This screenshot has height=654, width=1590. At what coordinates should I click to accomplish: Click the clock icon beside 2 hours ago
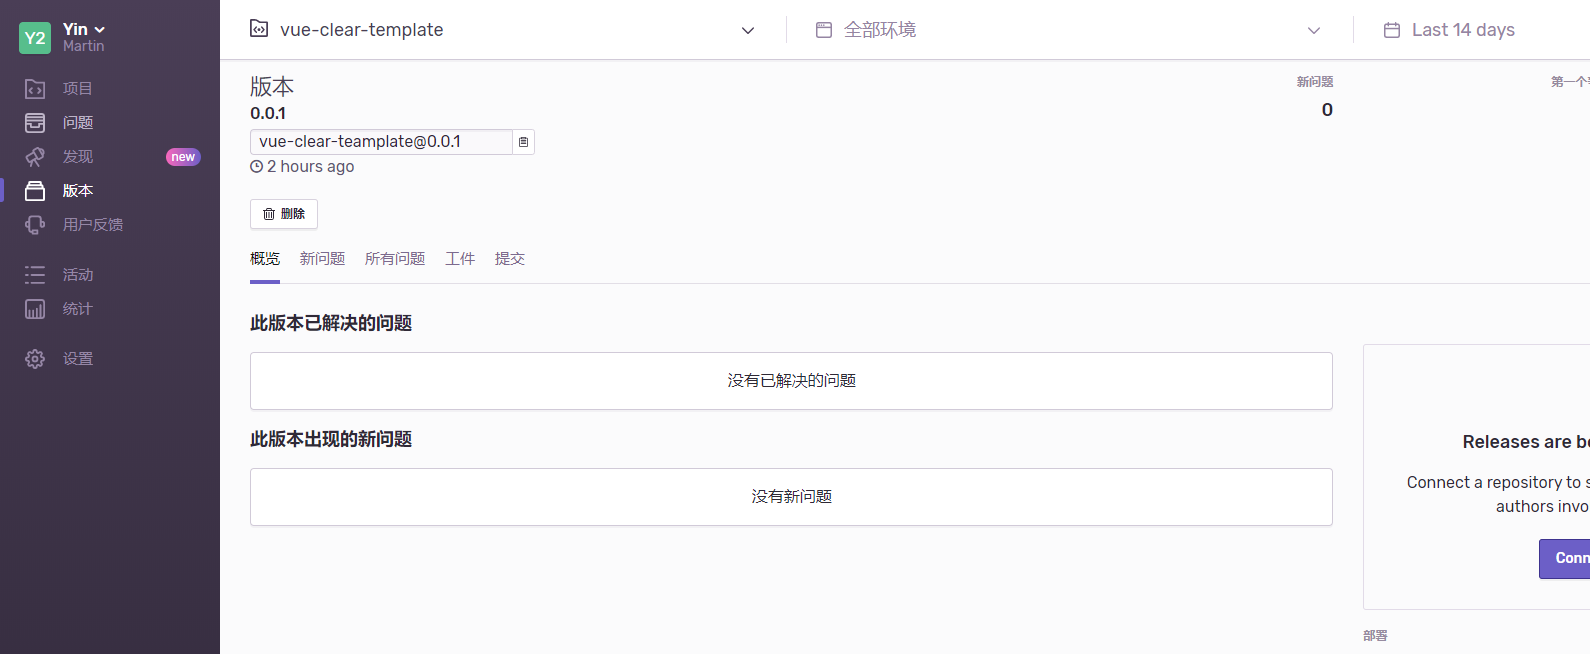(x=256, y=167)
